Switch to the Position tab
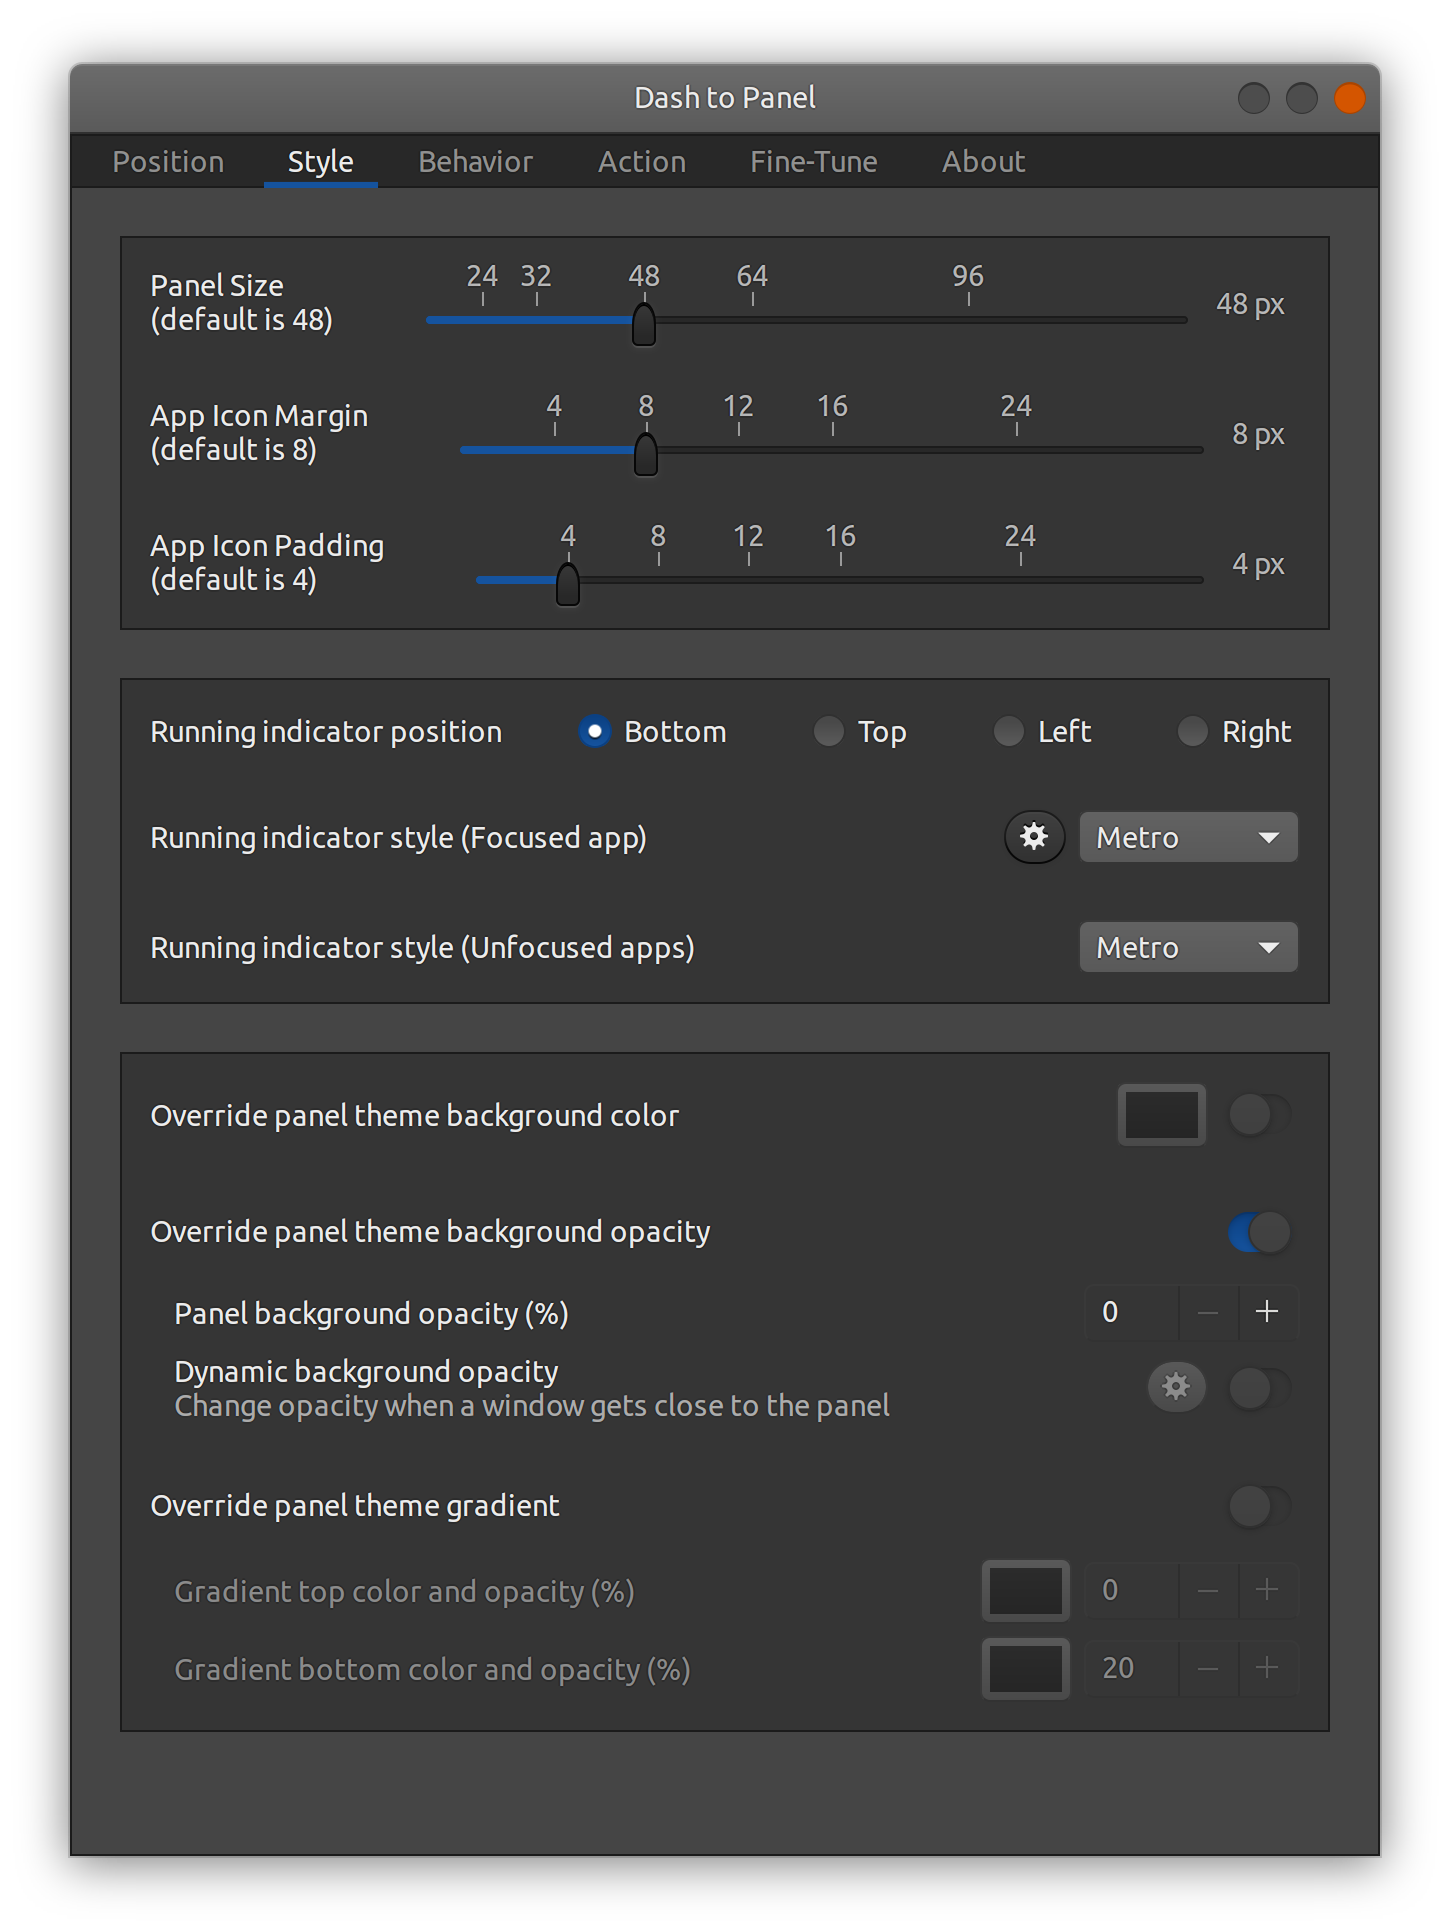Viewport: 1450px width, 1932px height. click(x=168, y=162)
